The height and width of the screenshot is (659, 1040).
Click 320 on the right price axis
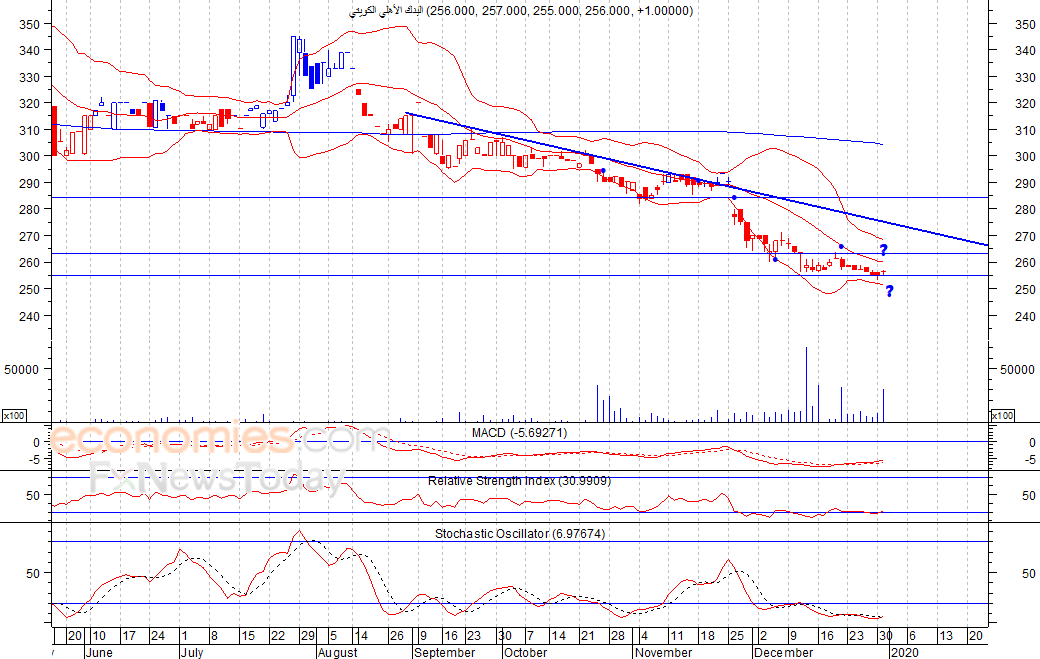click(x=1025, y=103)
